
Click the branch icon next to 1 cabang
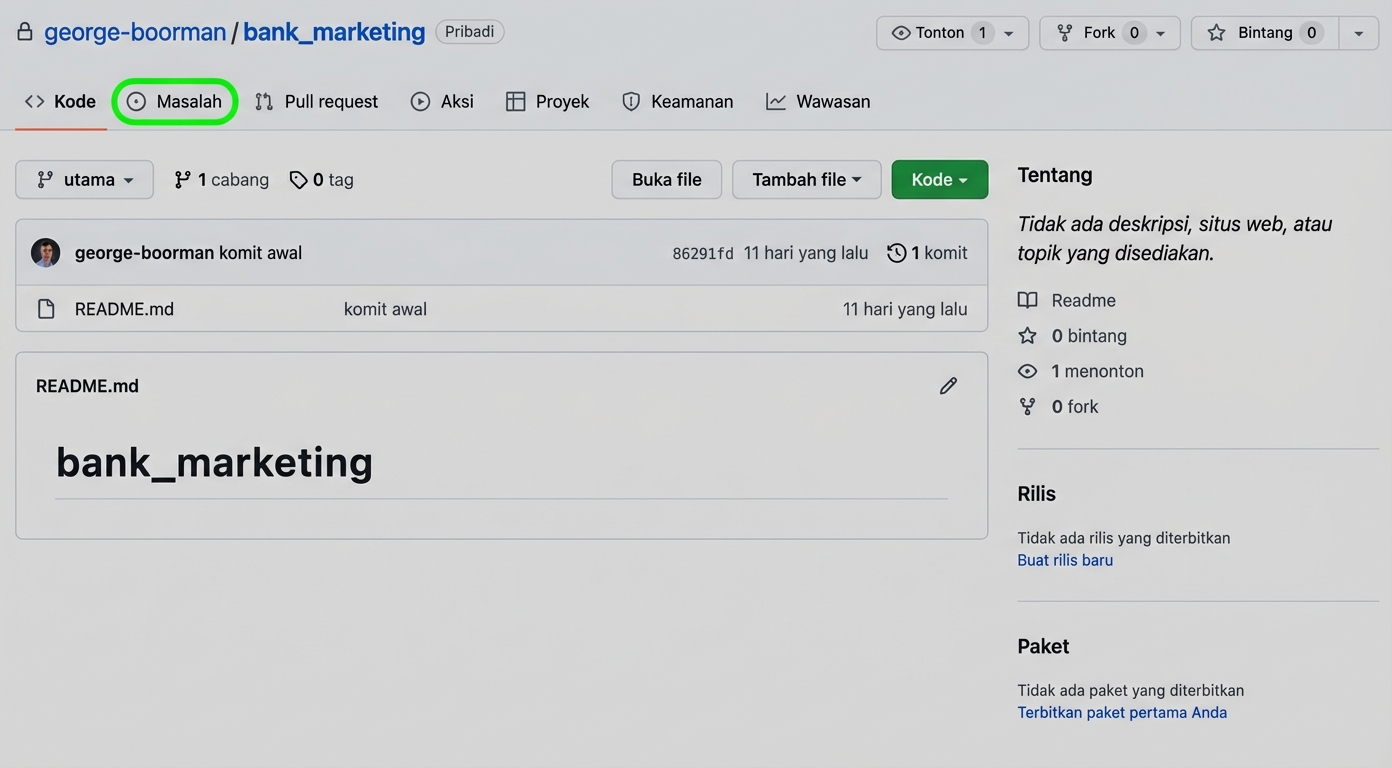point(182,180)
